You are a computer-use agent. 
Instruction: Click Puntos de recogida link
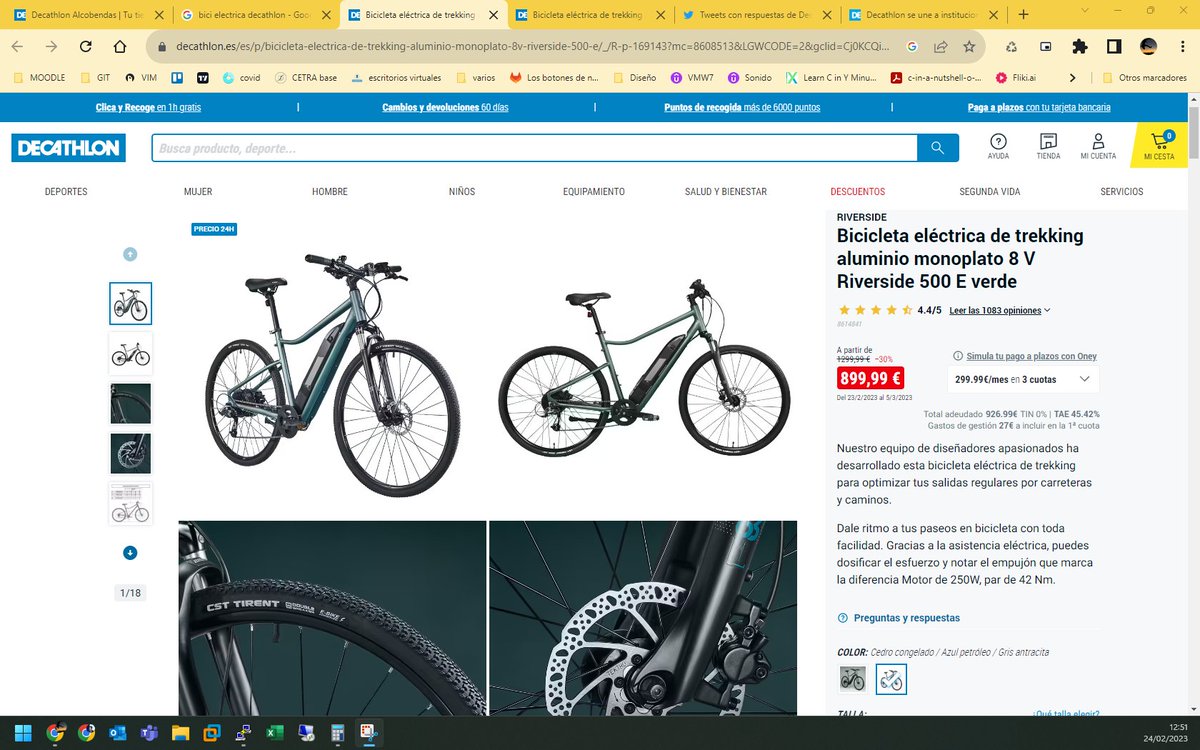742,108
